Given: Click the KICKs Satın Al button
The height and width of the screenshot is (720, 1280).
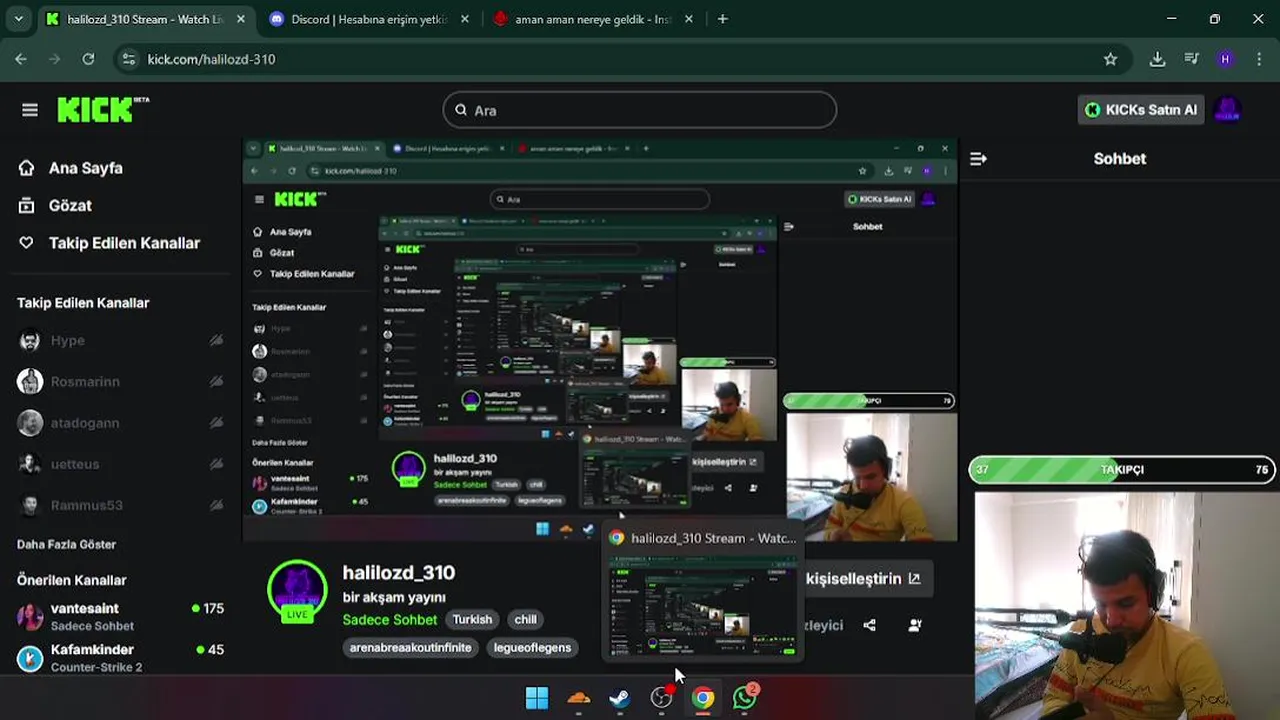Looking at the screenshot, I should tap(1141, 110).
